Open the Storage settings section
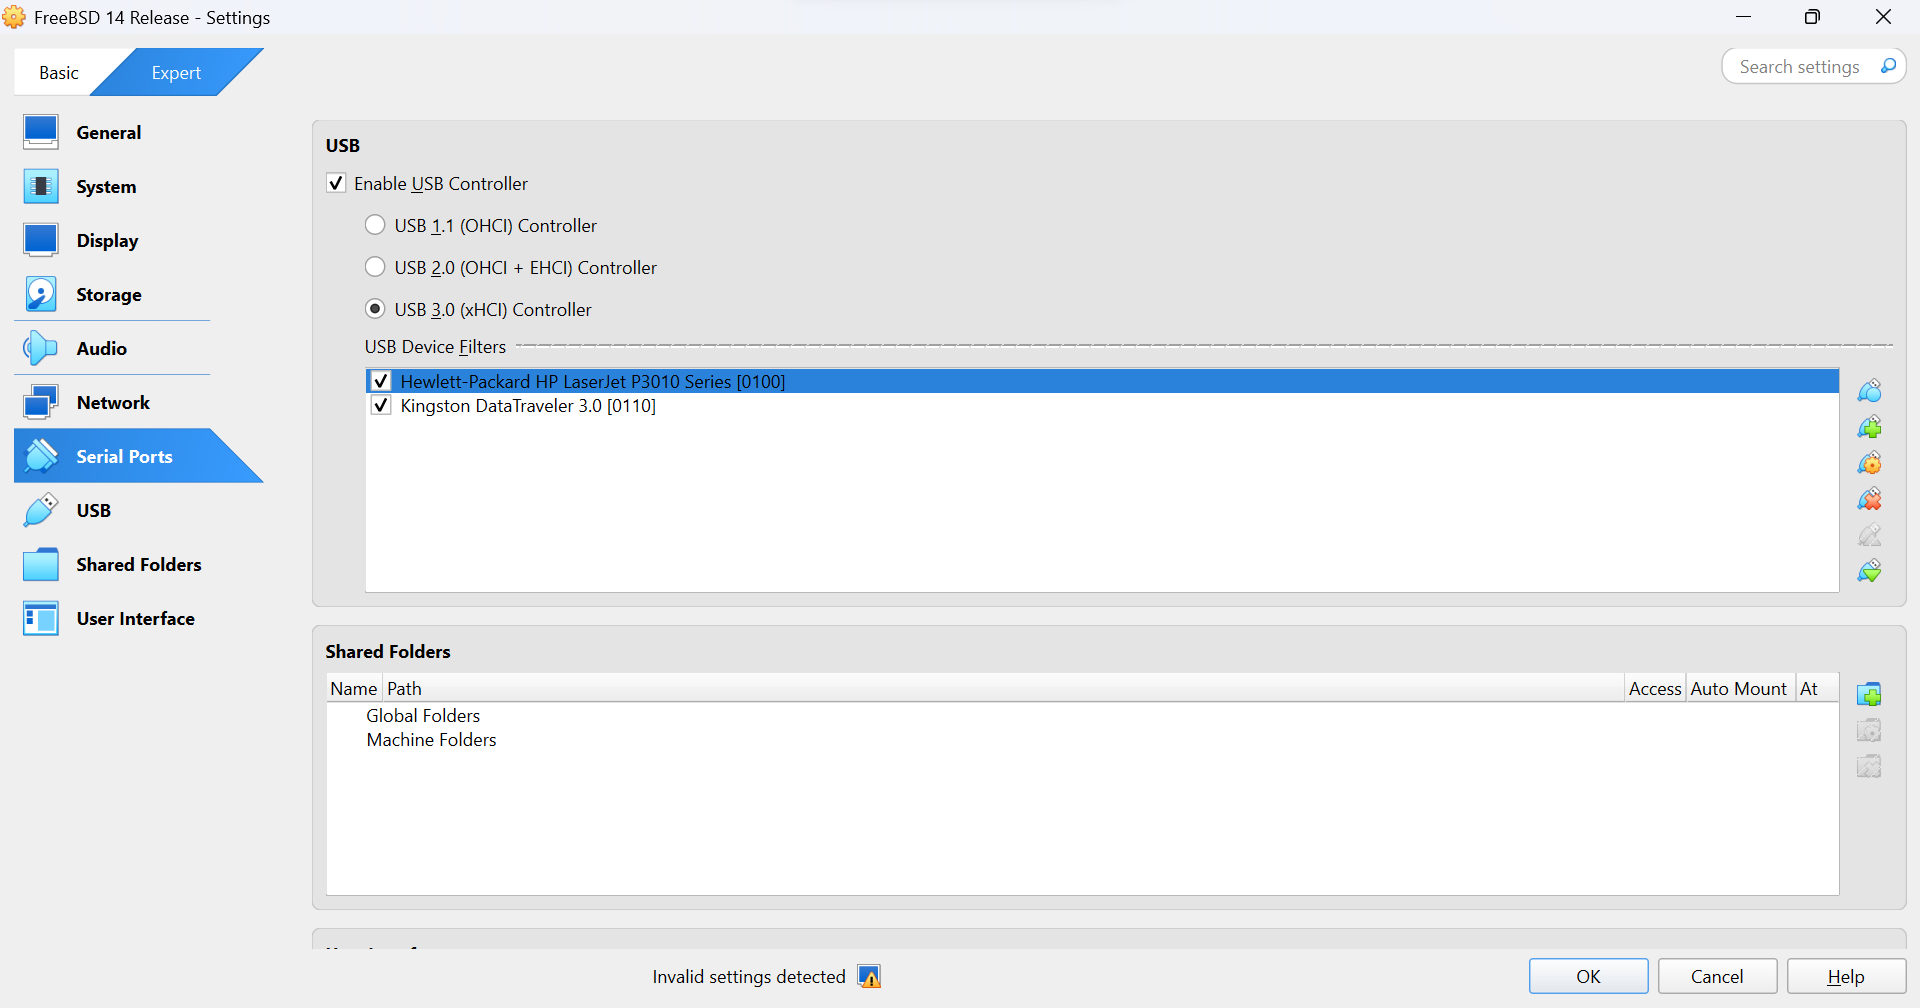The width and height of the screenshot is (1920, 1008). (109, 295)
